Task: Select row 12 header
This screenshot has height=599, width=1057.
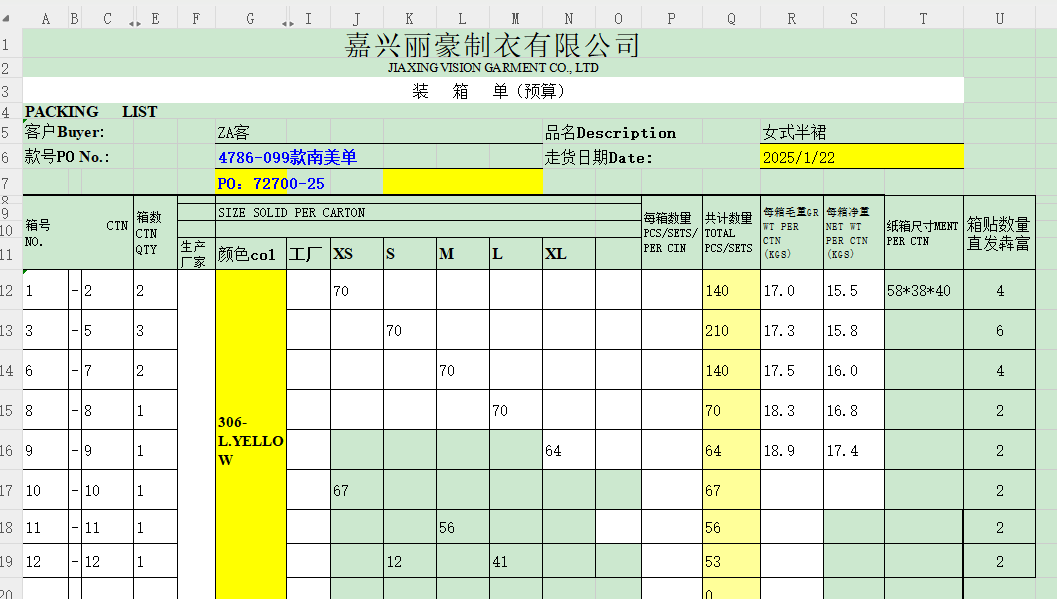Action: [10, 291]
